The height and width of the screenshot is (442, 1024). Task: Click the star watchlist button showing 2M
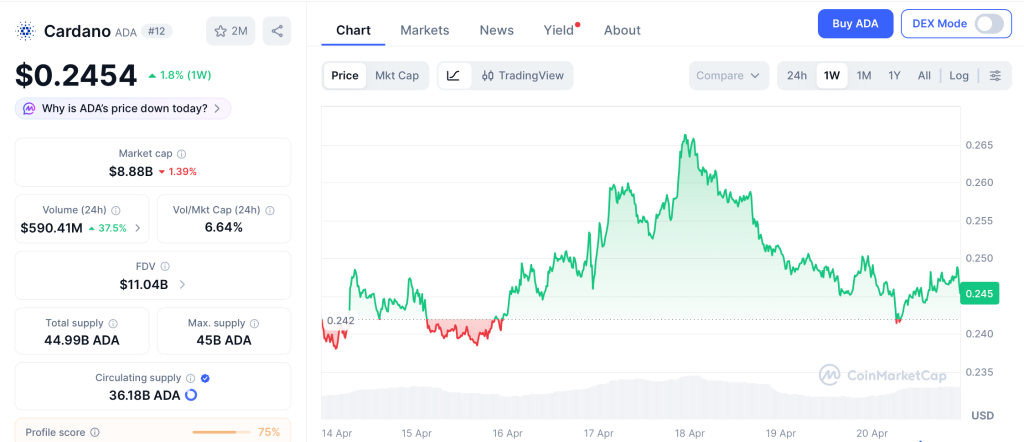[x=231, y=31]
